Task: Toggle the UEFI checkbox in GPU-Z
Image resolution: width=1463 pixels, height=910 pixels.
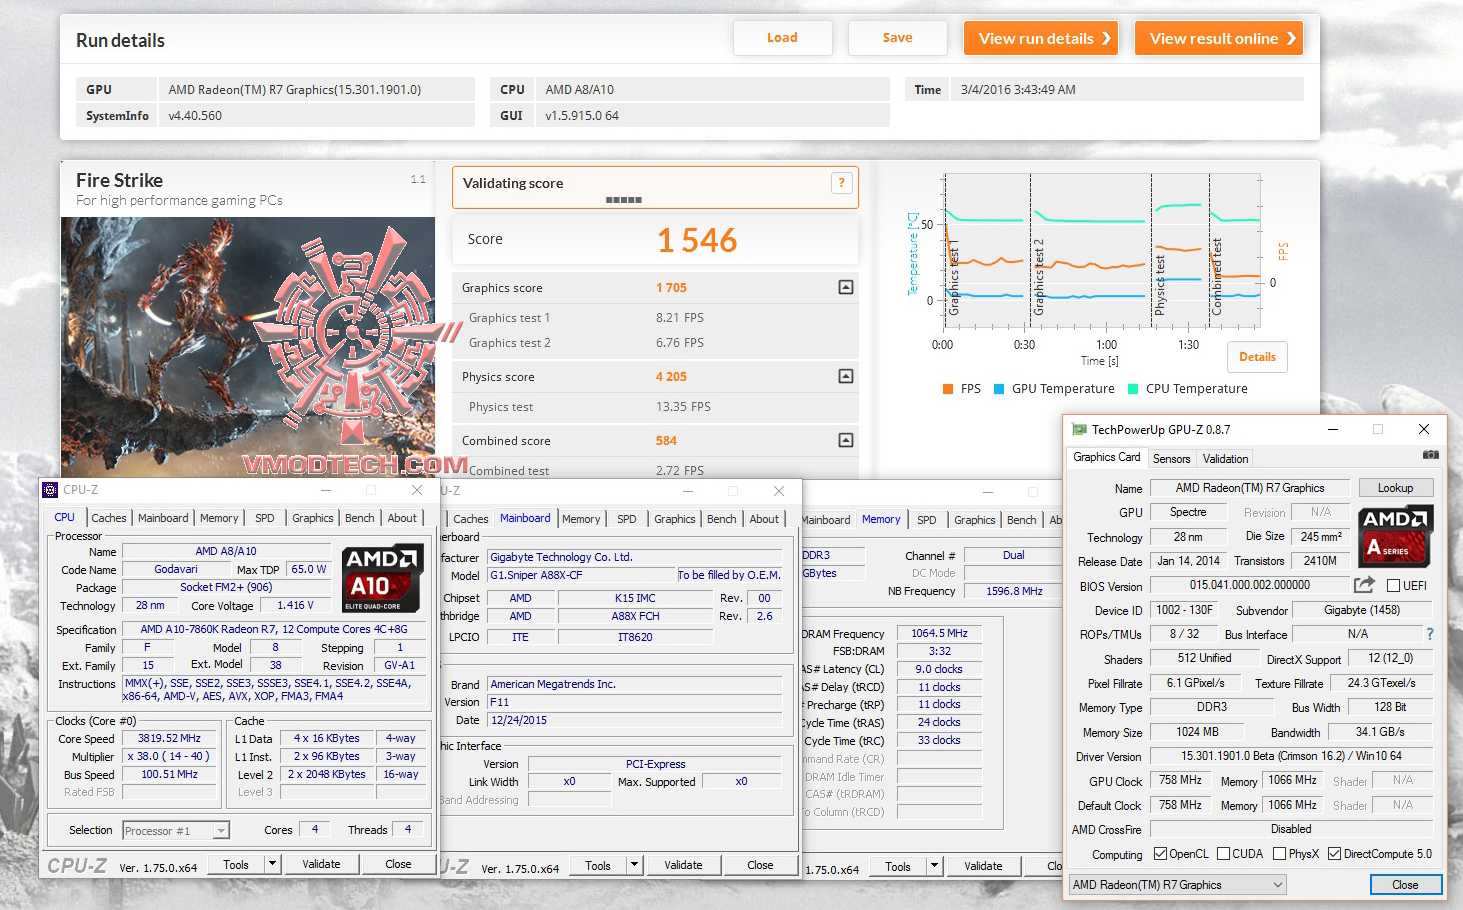Action: [1394, 586]
